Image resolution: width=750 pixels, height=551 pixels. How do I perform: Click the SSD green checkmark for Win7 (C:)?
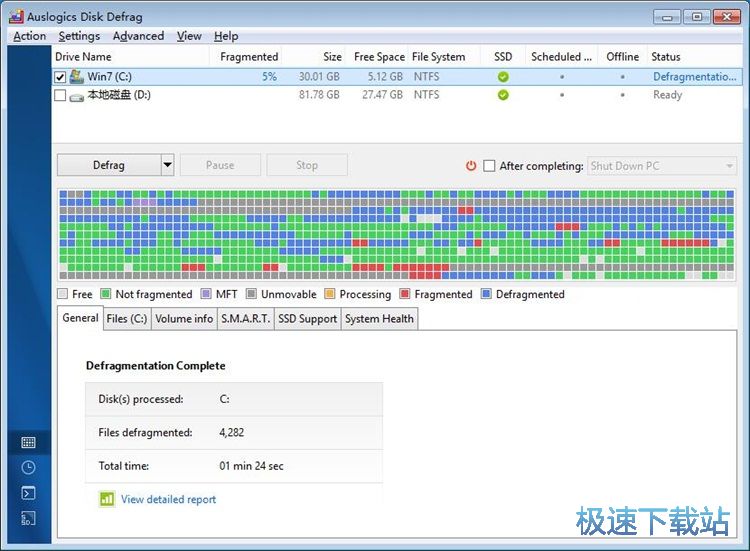pos(503,77)
